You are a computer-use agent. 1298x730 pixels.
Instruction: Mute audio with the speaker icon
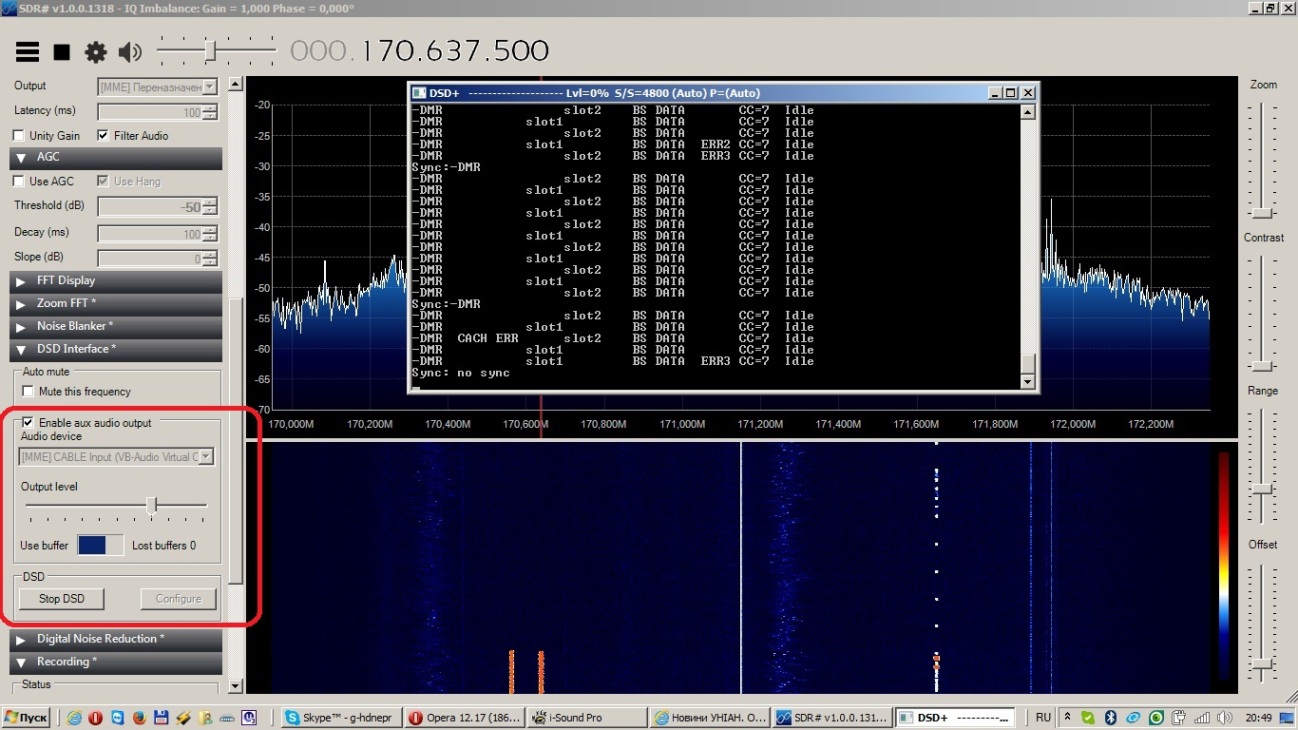click(x=130, y=52)
